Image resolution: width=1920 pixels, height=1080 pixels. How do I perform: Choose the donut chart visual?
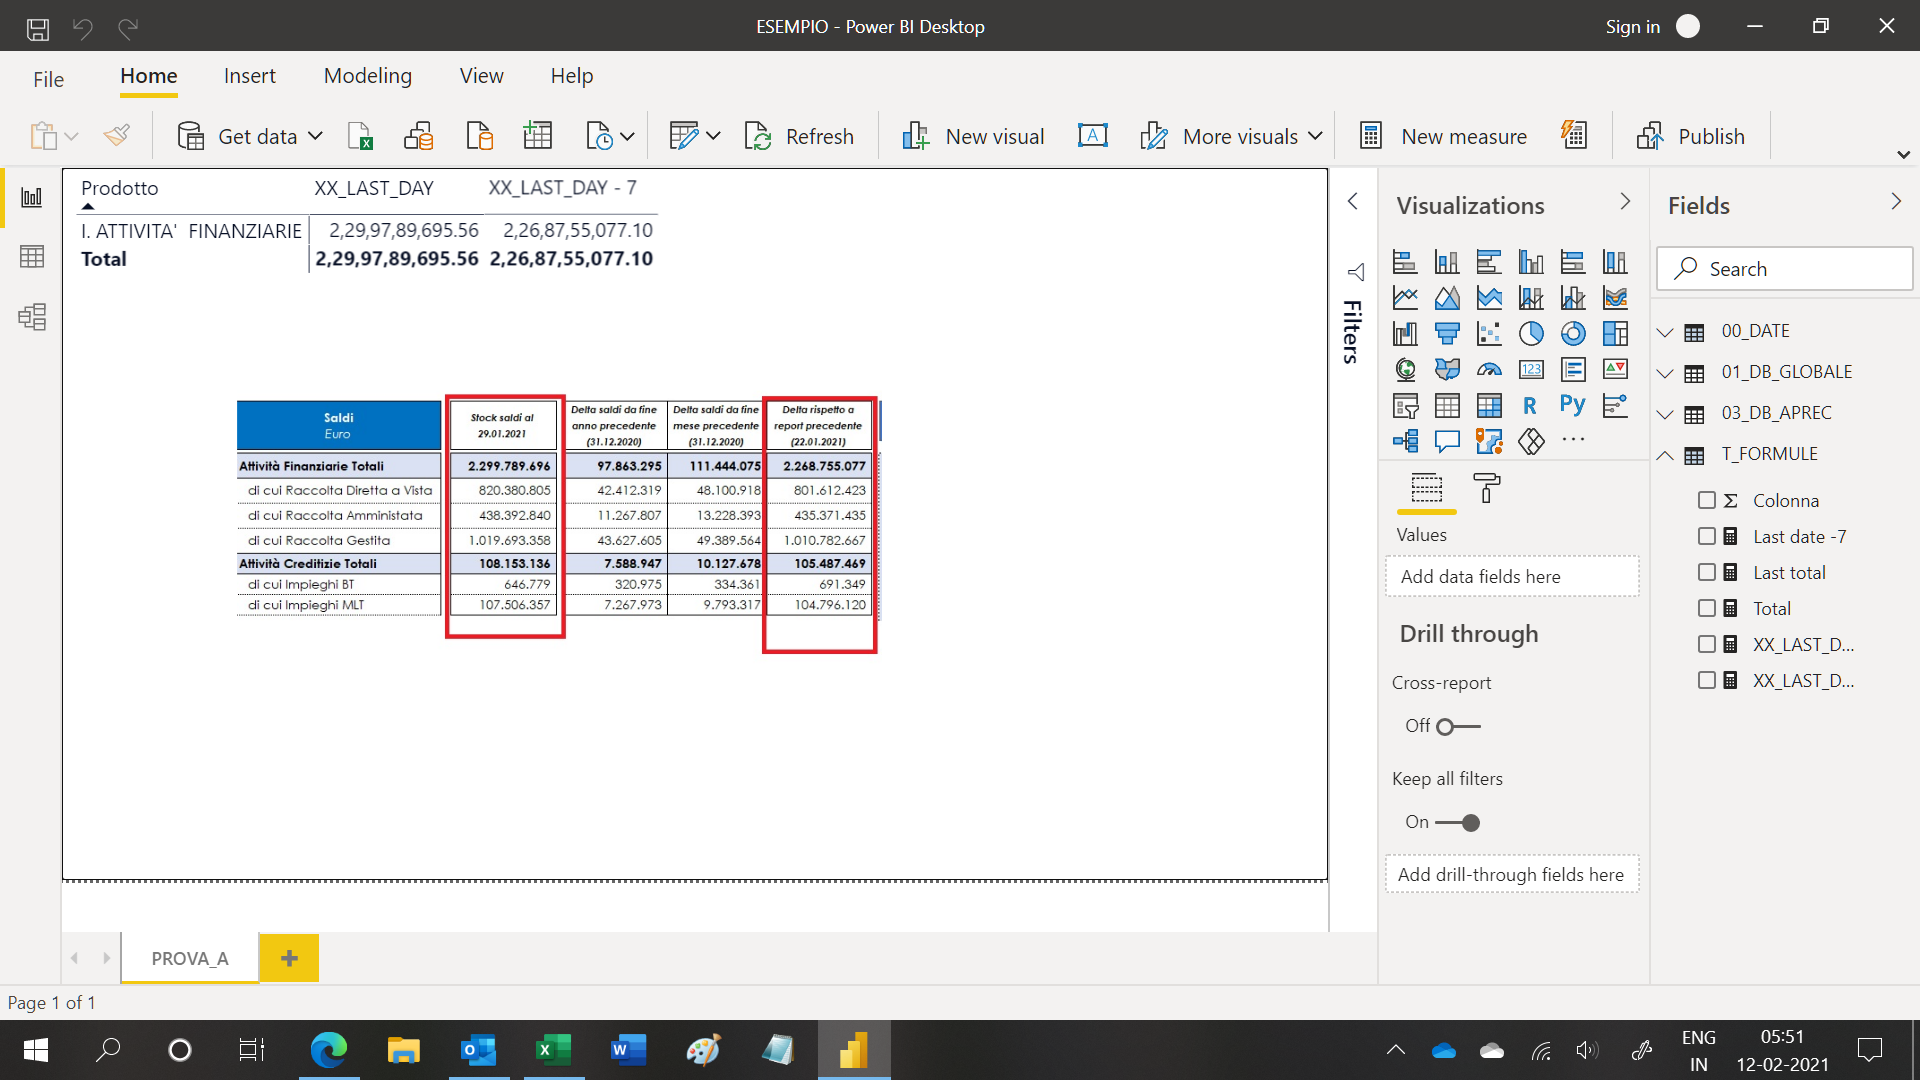pyautogui.click(x=1573, y=333)
